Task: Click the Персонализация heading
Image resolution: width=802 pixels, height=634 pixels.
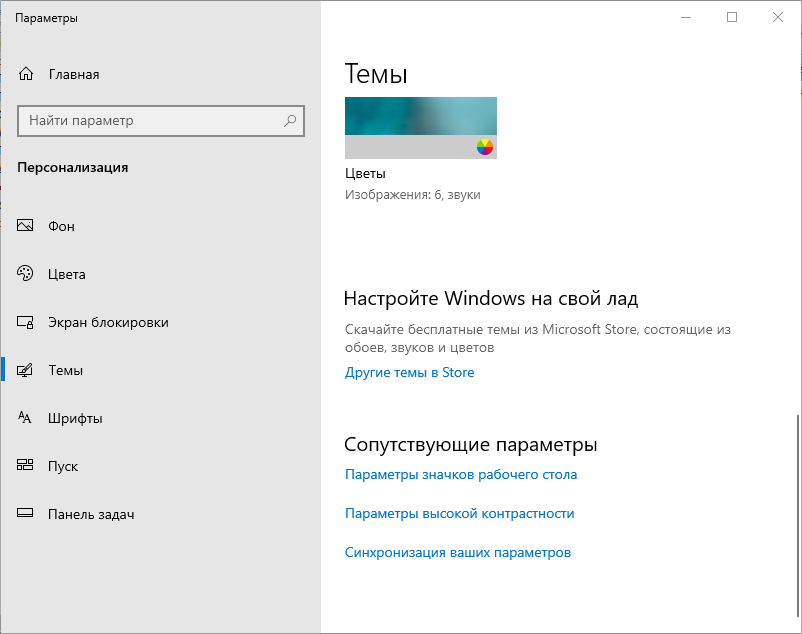Action: [x=73, y=168]
